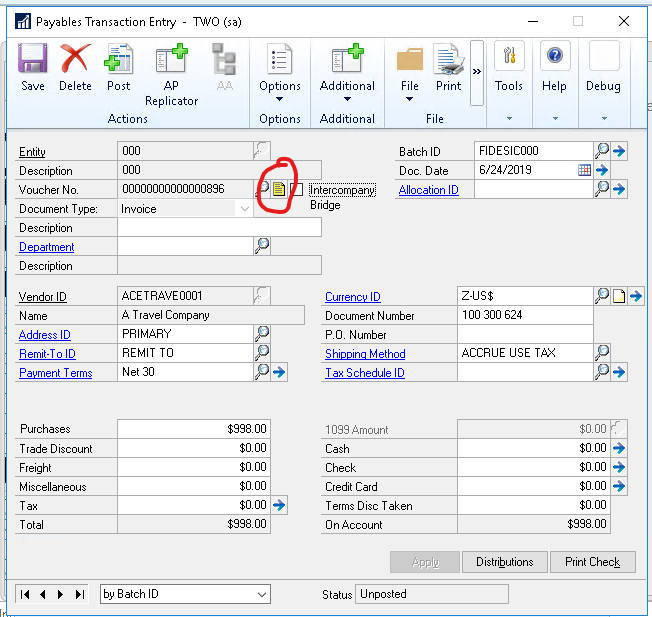Viewport: 652px width, 617px height.
Task: Click the Address ID link
Action: tap(44, 335)
